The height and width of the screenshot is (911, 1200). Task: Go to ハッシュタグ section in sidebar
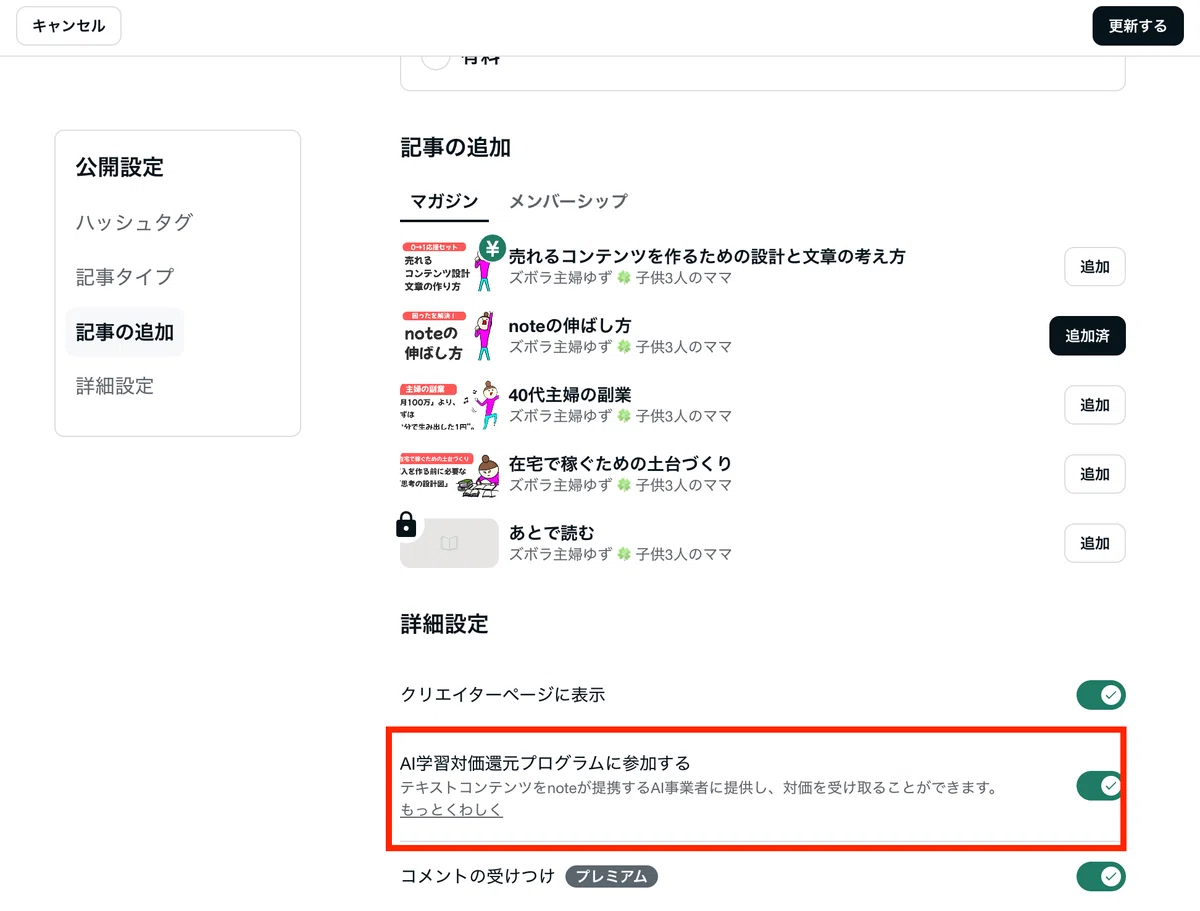134,222
